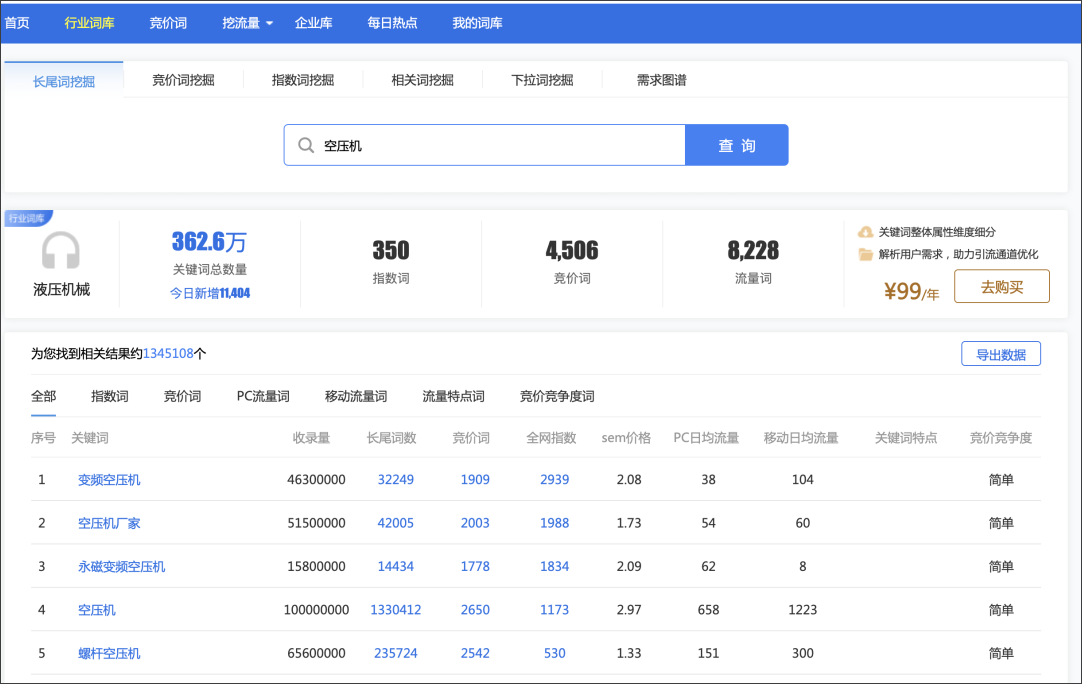Click the 8,228 流量词 statistic
1082x684 pixels.
click(753, 260)
